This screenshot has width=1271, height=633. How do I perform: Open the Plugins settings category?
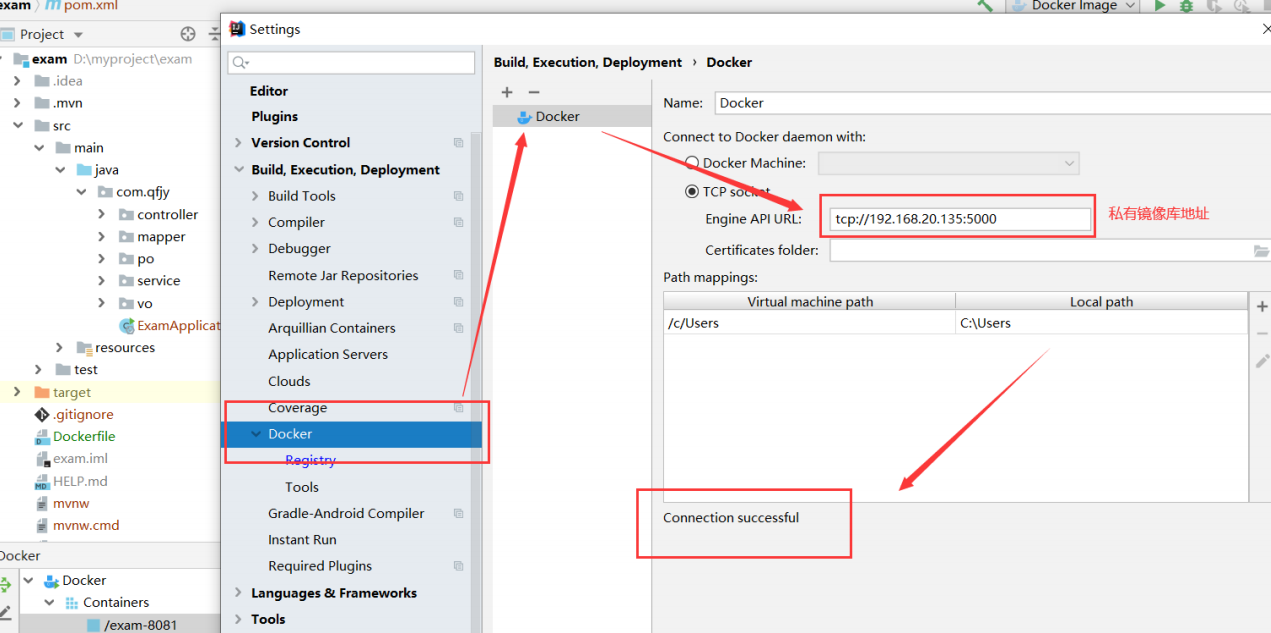tap(275, 117)
